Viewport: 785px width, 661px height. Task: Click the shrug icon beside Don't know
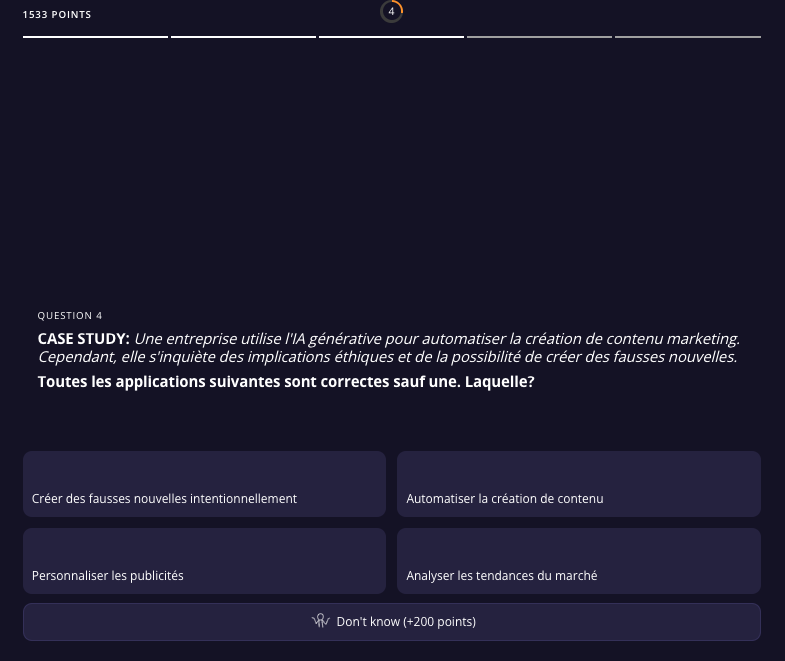[321, 621]
